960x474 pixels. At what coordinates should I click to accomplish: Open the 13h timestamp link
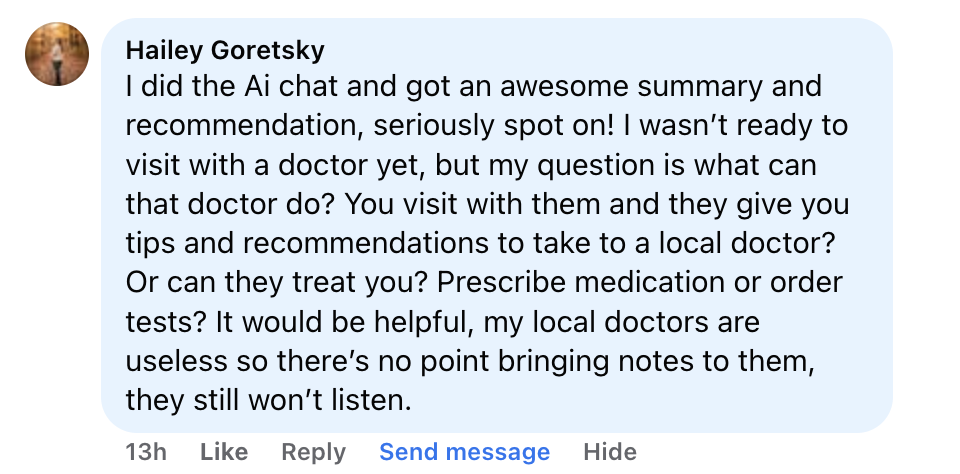coord(146,452)
